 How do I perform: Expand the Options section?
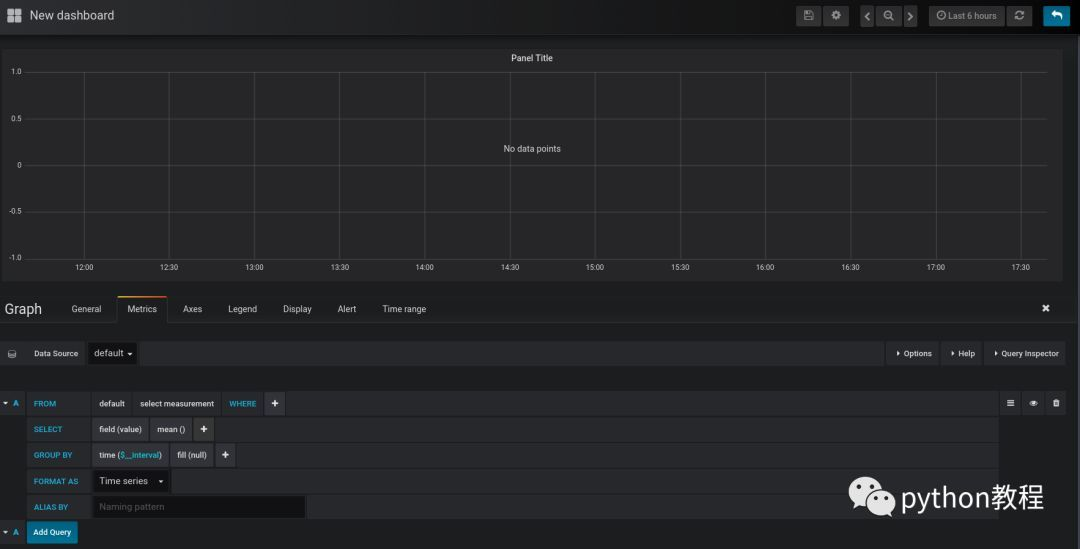(x=913, y=353)
